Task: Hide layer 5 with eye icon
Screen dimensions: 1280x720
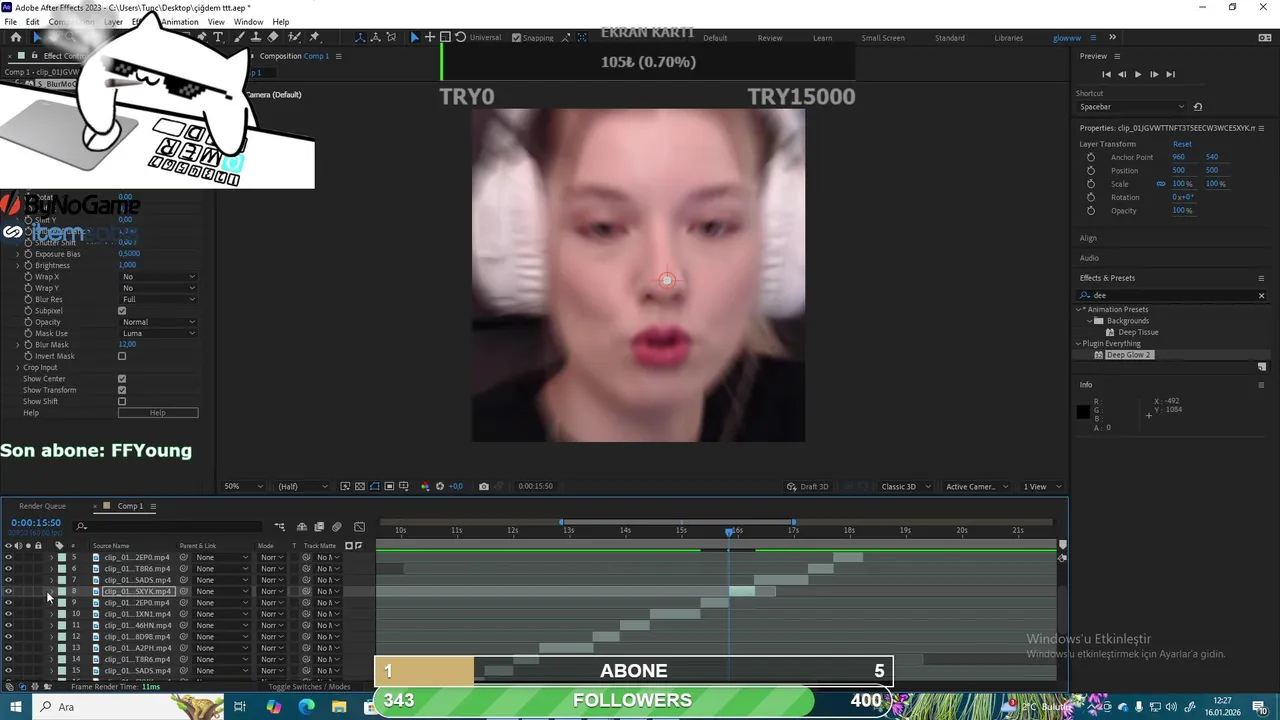Action: 9,557
